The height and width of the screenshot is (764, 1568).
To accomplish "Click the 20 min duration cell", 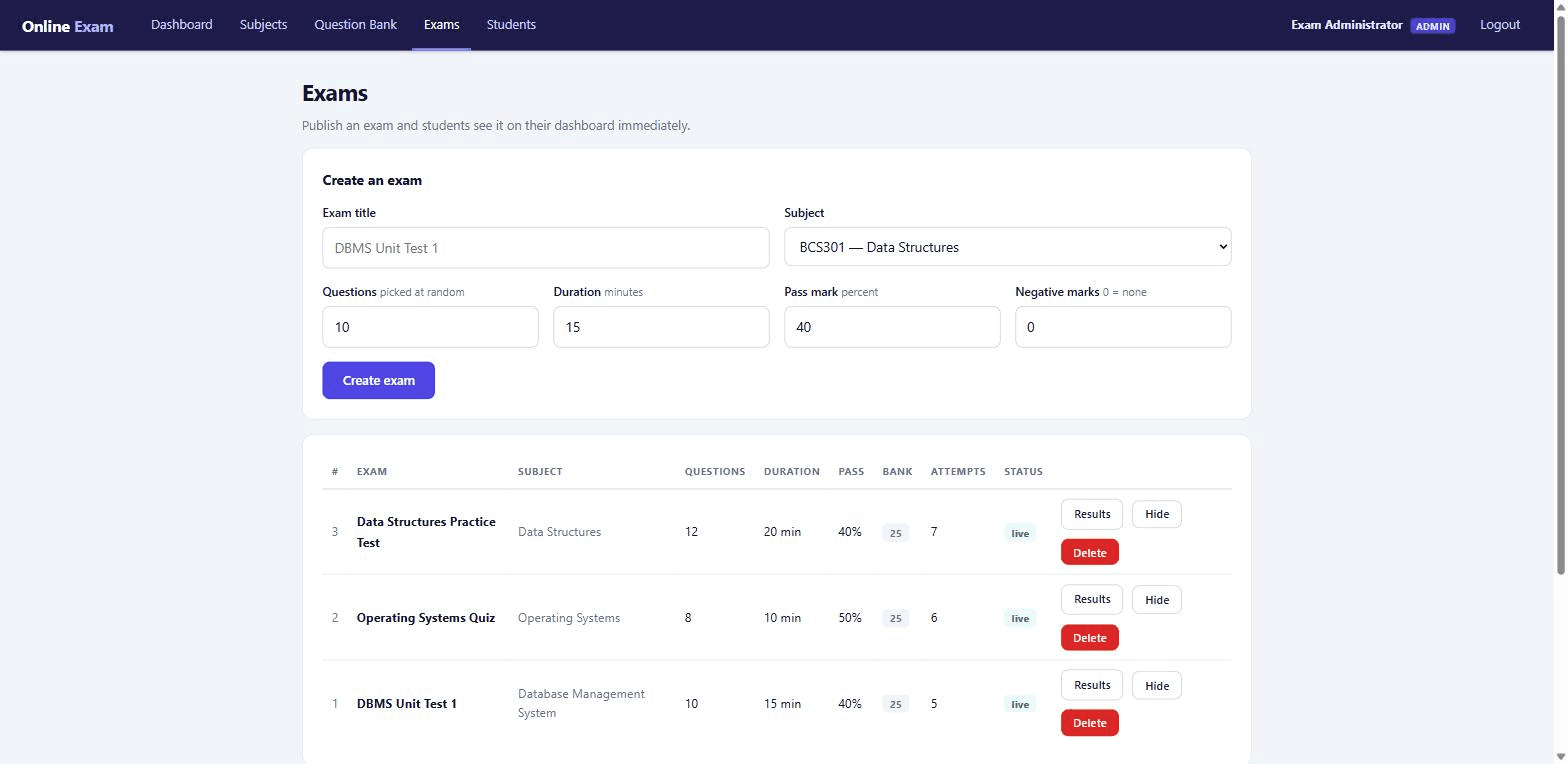I will (x=782, y=532).
